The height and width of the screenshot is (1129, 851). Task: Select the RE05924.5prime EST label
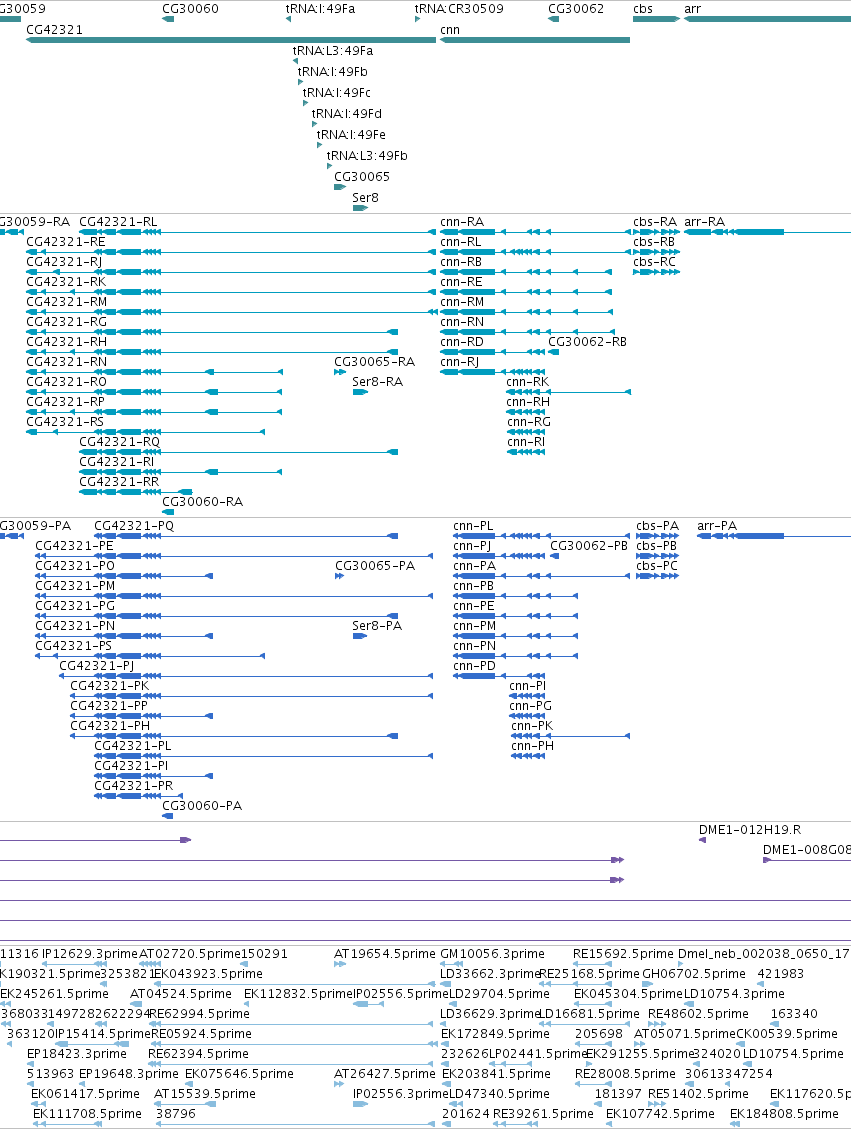(x=201, y=1033)
